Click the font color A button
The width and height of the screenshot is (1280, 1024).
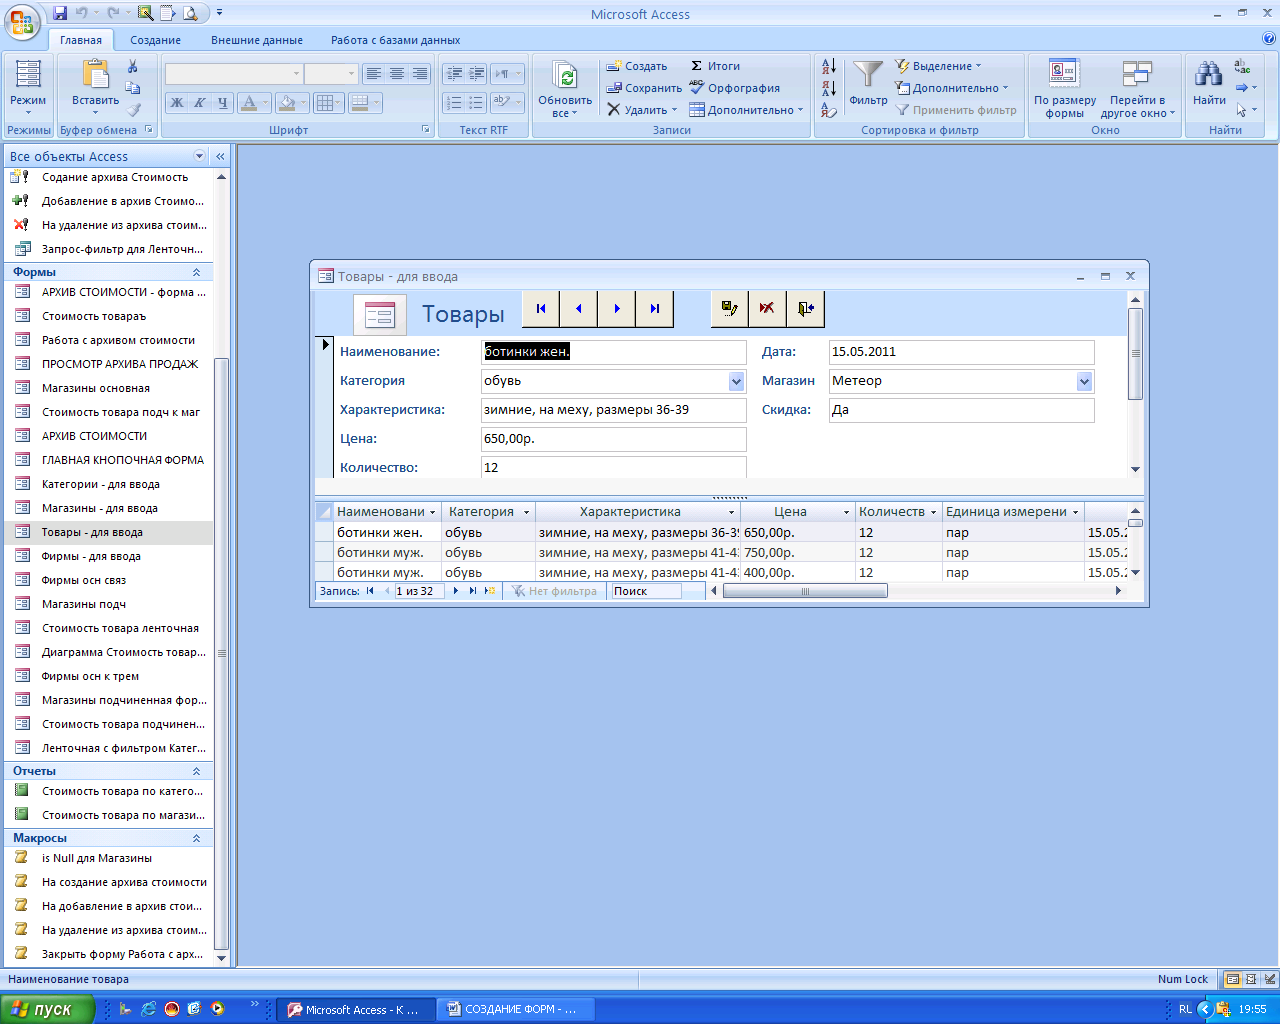point(250,102)
